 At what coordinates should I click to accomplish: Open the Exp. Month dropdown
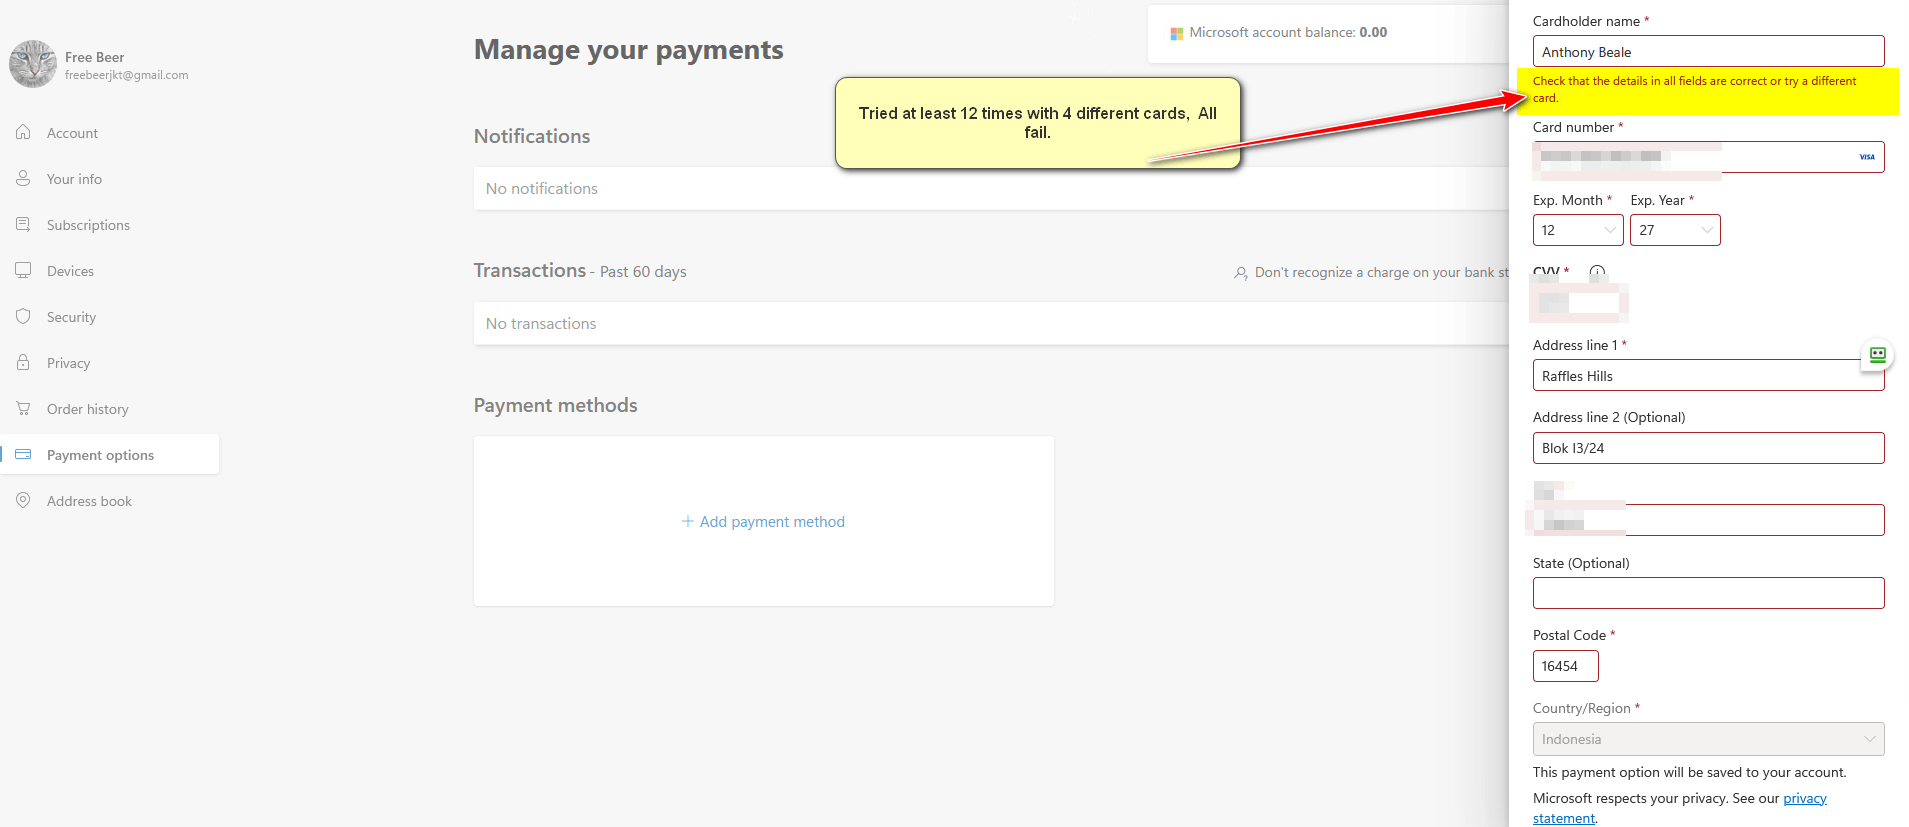click(1577, 230)
